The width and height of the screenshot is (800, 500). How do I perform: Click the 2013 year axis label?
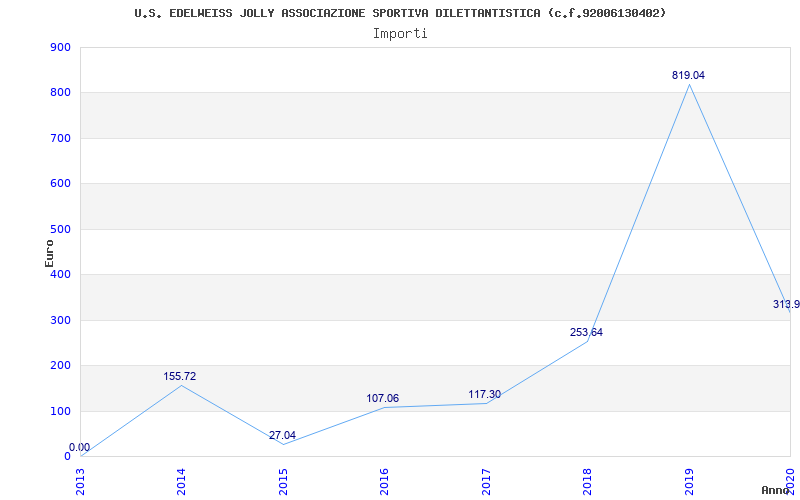pos(81,482)
